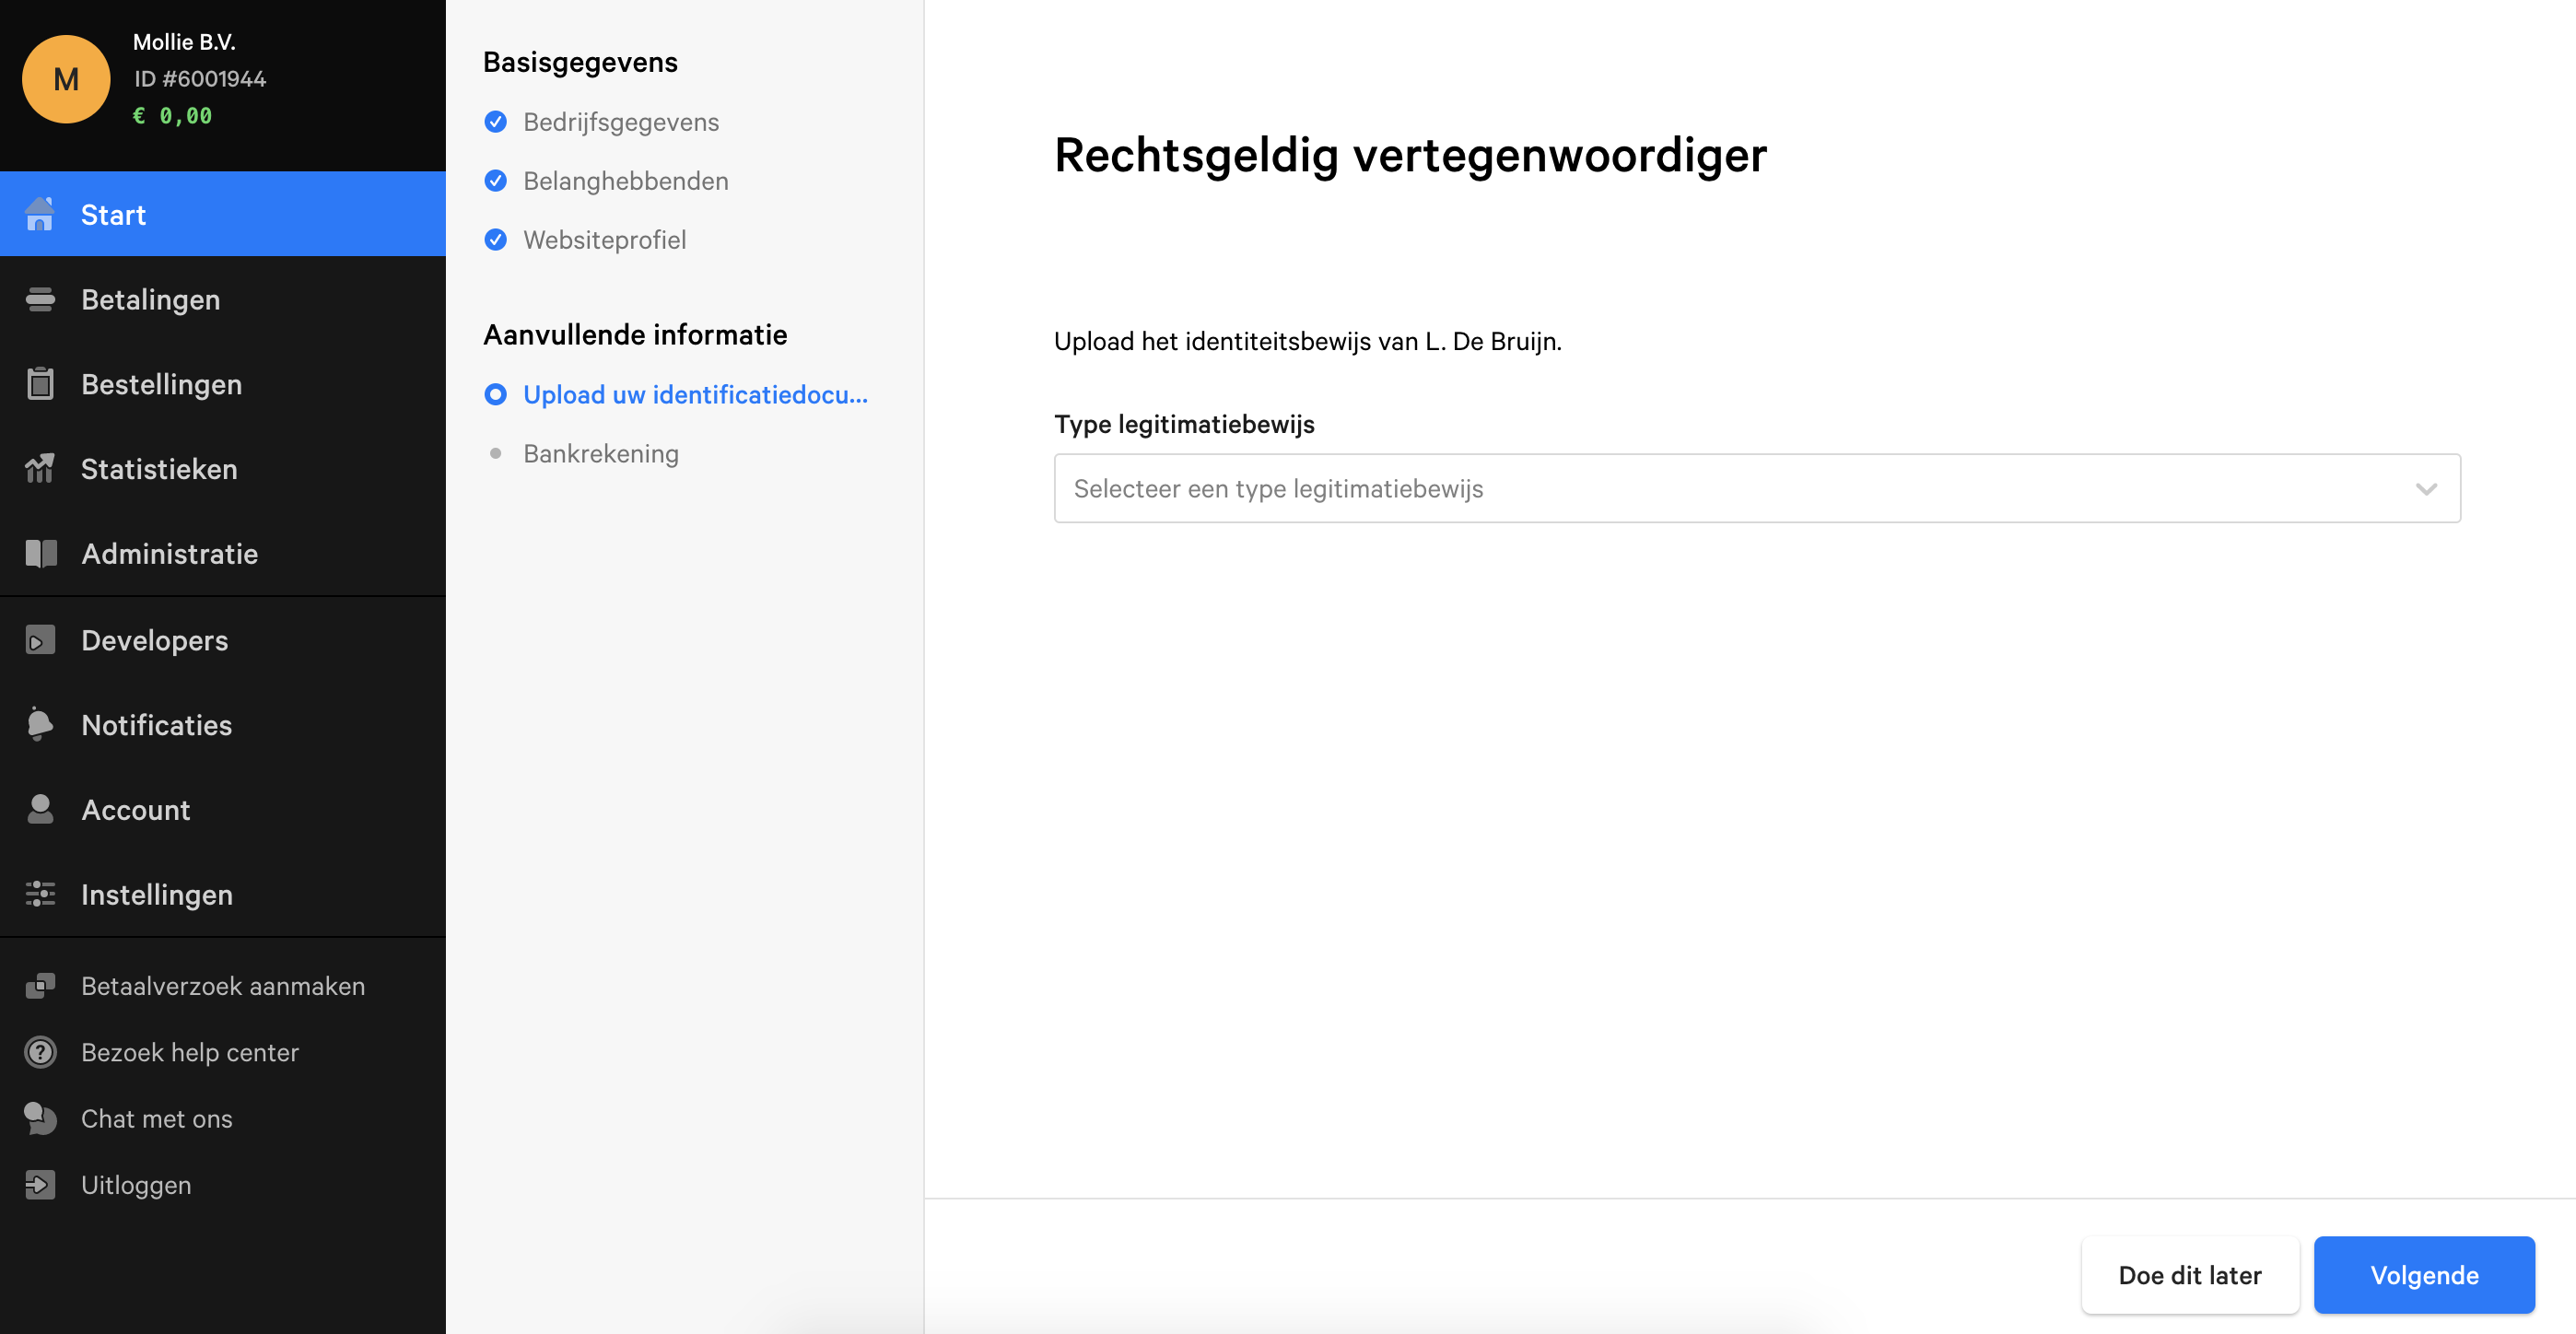2576x1334 pixels.
Task: Open Notificaties in sidebar
Action: click(x=223, y=724)
